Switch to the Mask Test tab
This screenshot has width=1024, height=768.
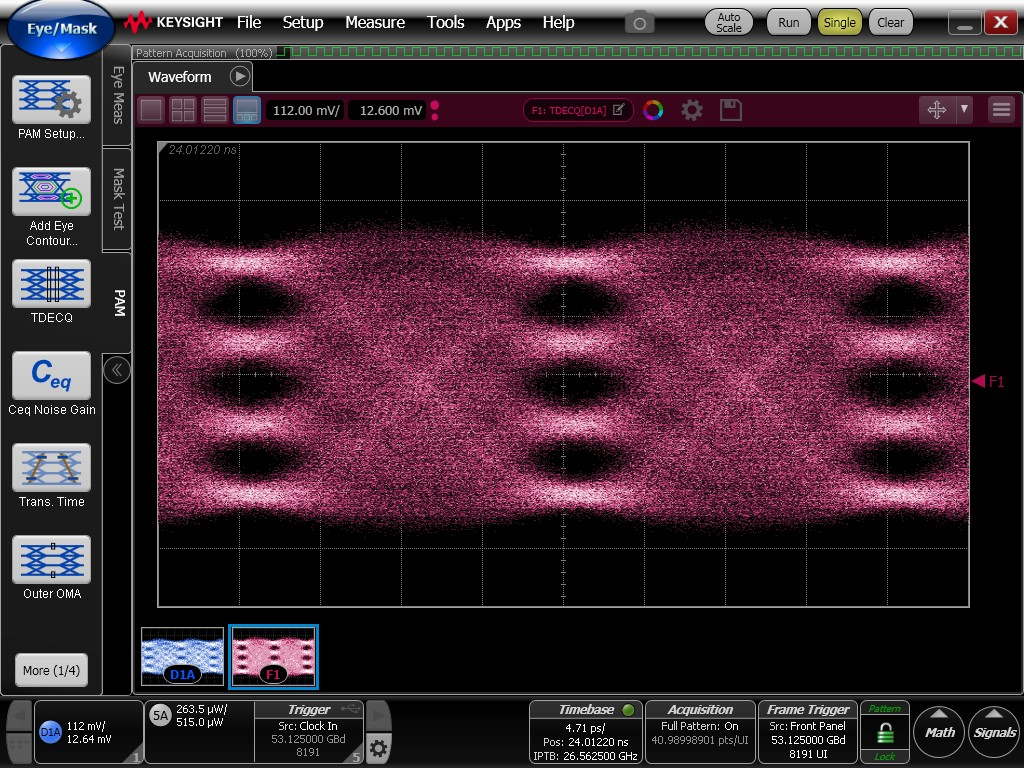(x=118, y=197)
